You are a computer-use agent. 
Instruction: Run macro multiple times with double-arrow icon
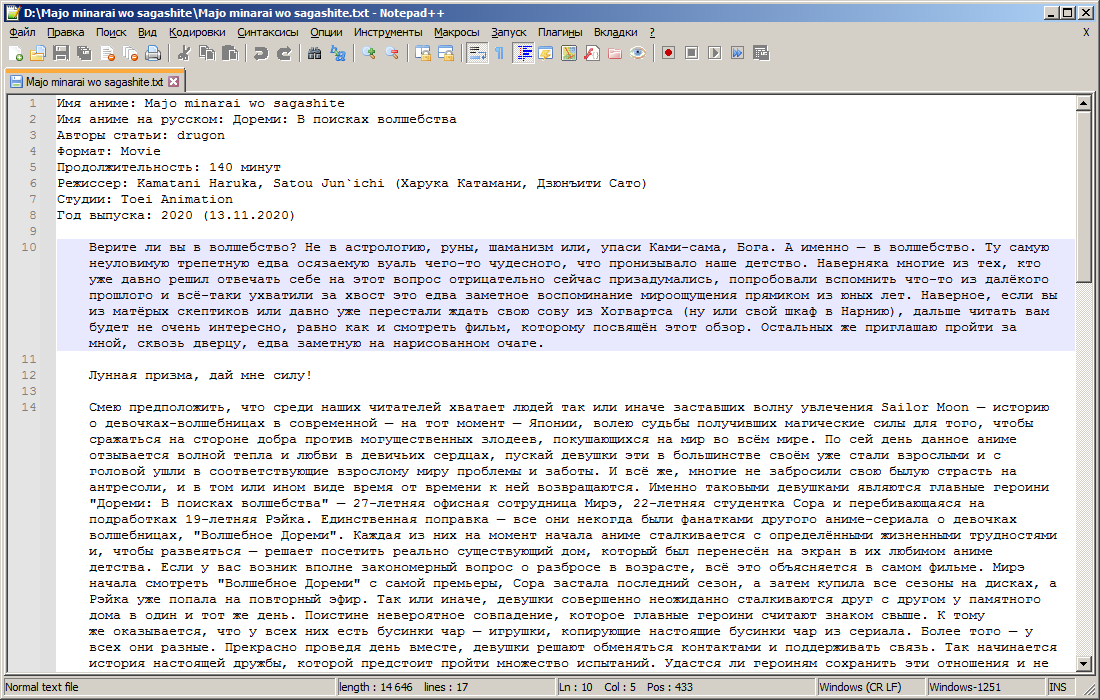pos(739,53)
